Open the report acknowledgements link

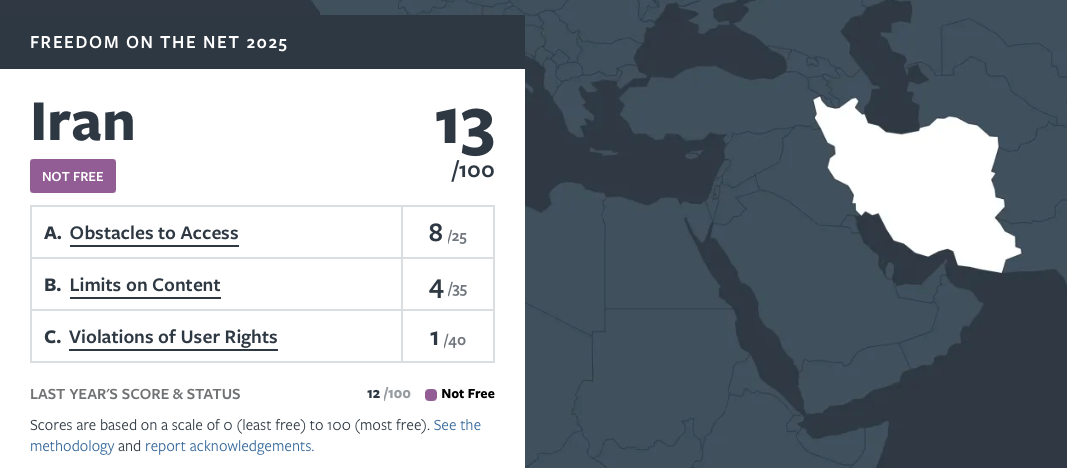(229, 446)
